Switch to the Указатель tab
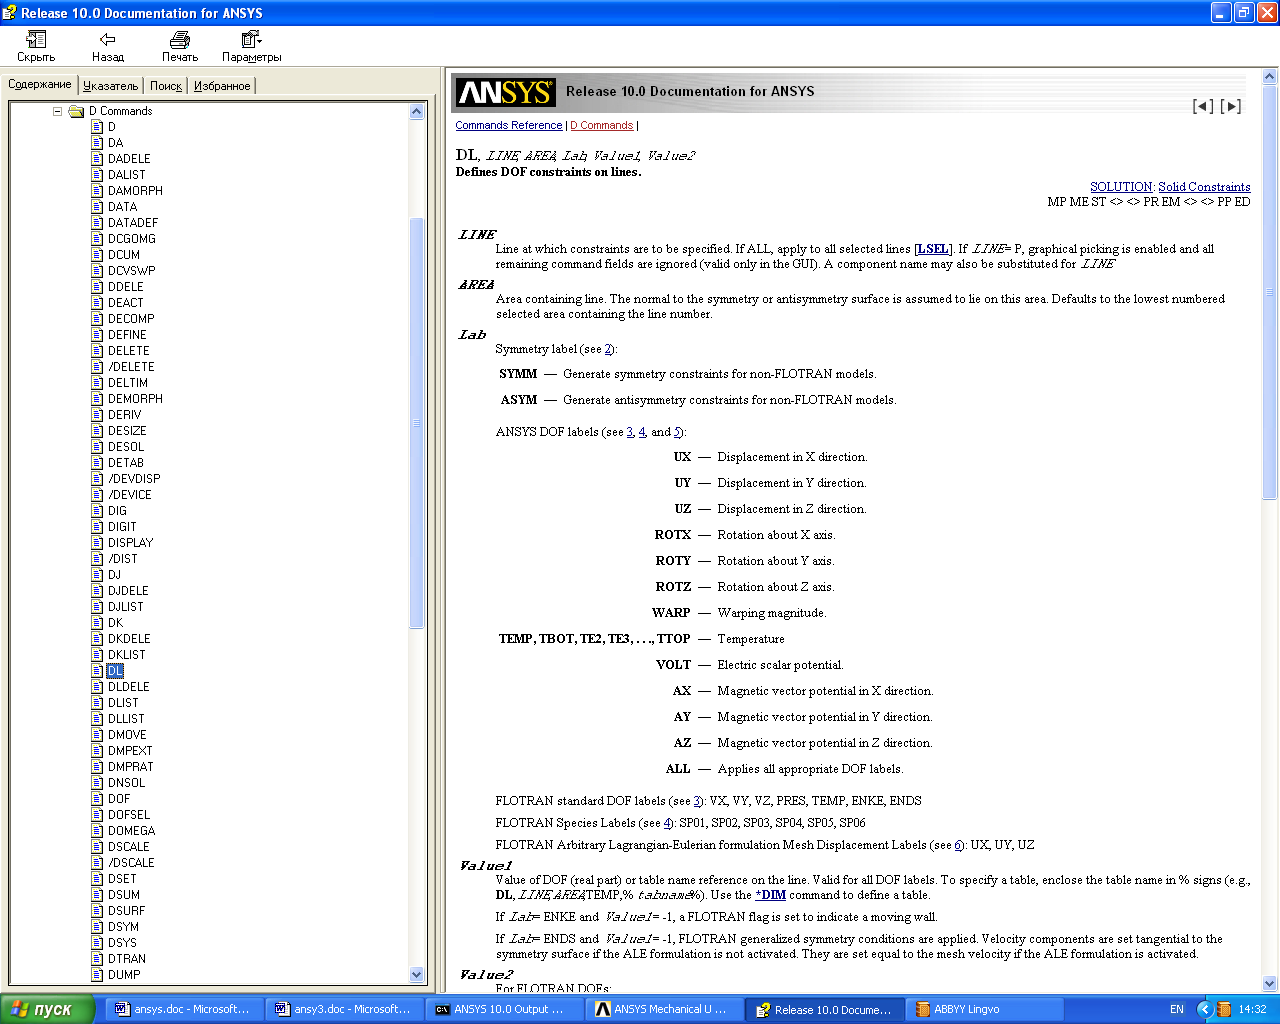Image resolution: width=1280 pixels, height=1024 pixels. click(x=110, y=86)
